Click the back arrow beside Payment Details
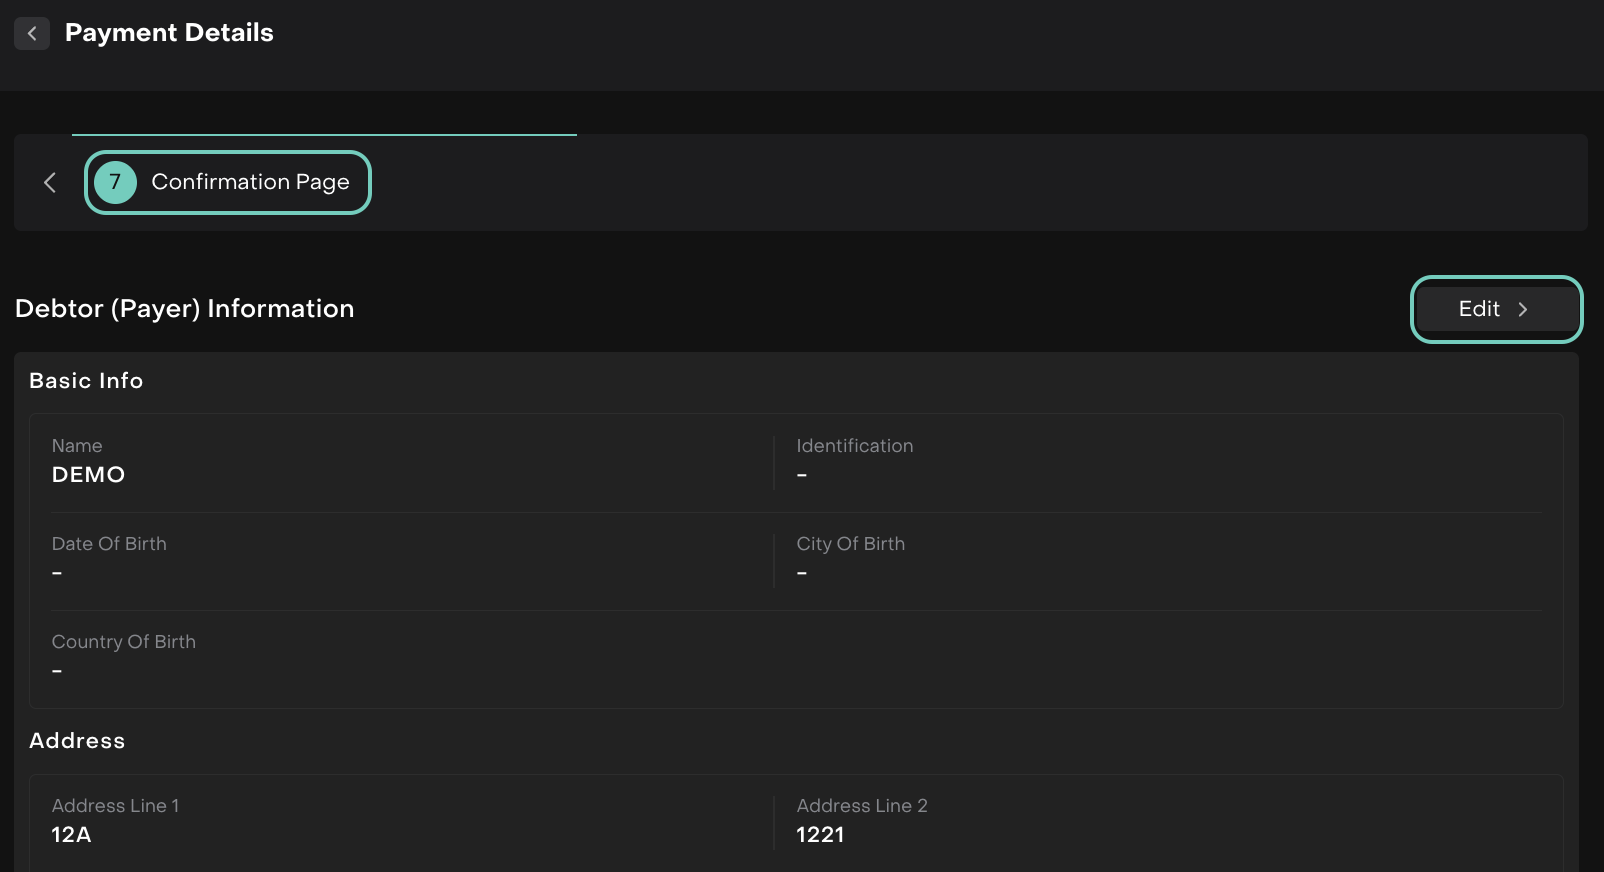Image resolution: width=1604 pixels, height=872 pixels. [32, 33]
